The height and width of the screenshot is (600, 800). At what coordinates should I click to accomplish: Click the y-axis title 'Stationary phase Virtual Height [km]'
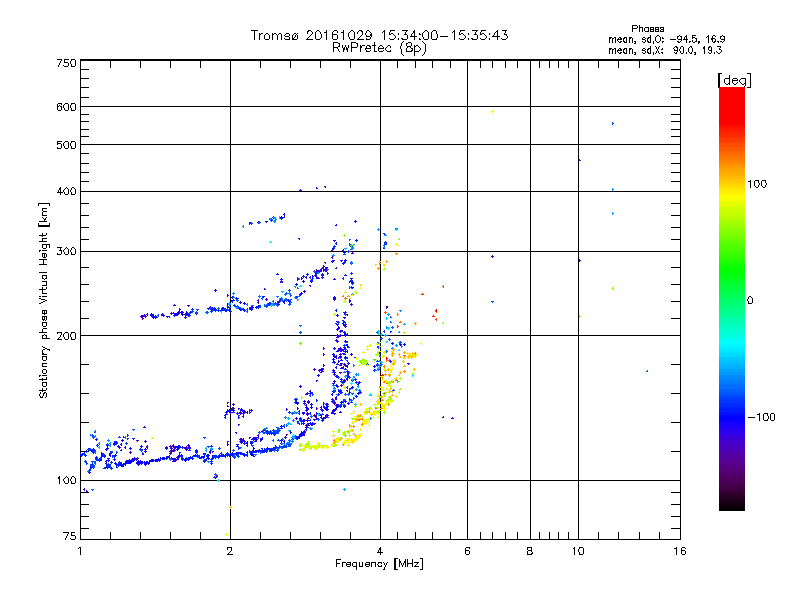pyautogui.click(x=44, y=300)
